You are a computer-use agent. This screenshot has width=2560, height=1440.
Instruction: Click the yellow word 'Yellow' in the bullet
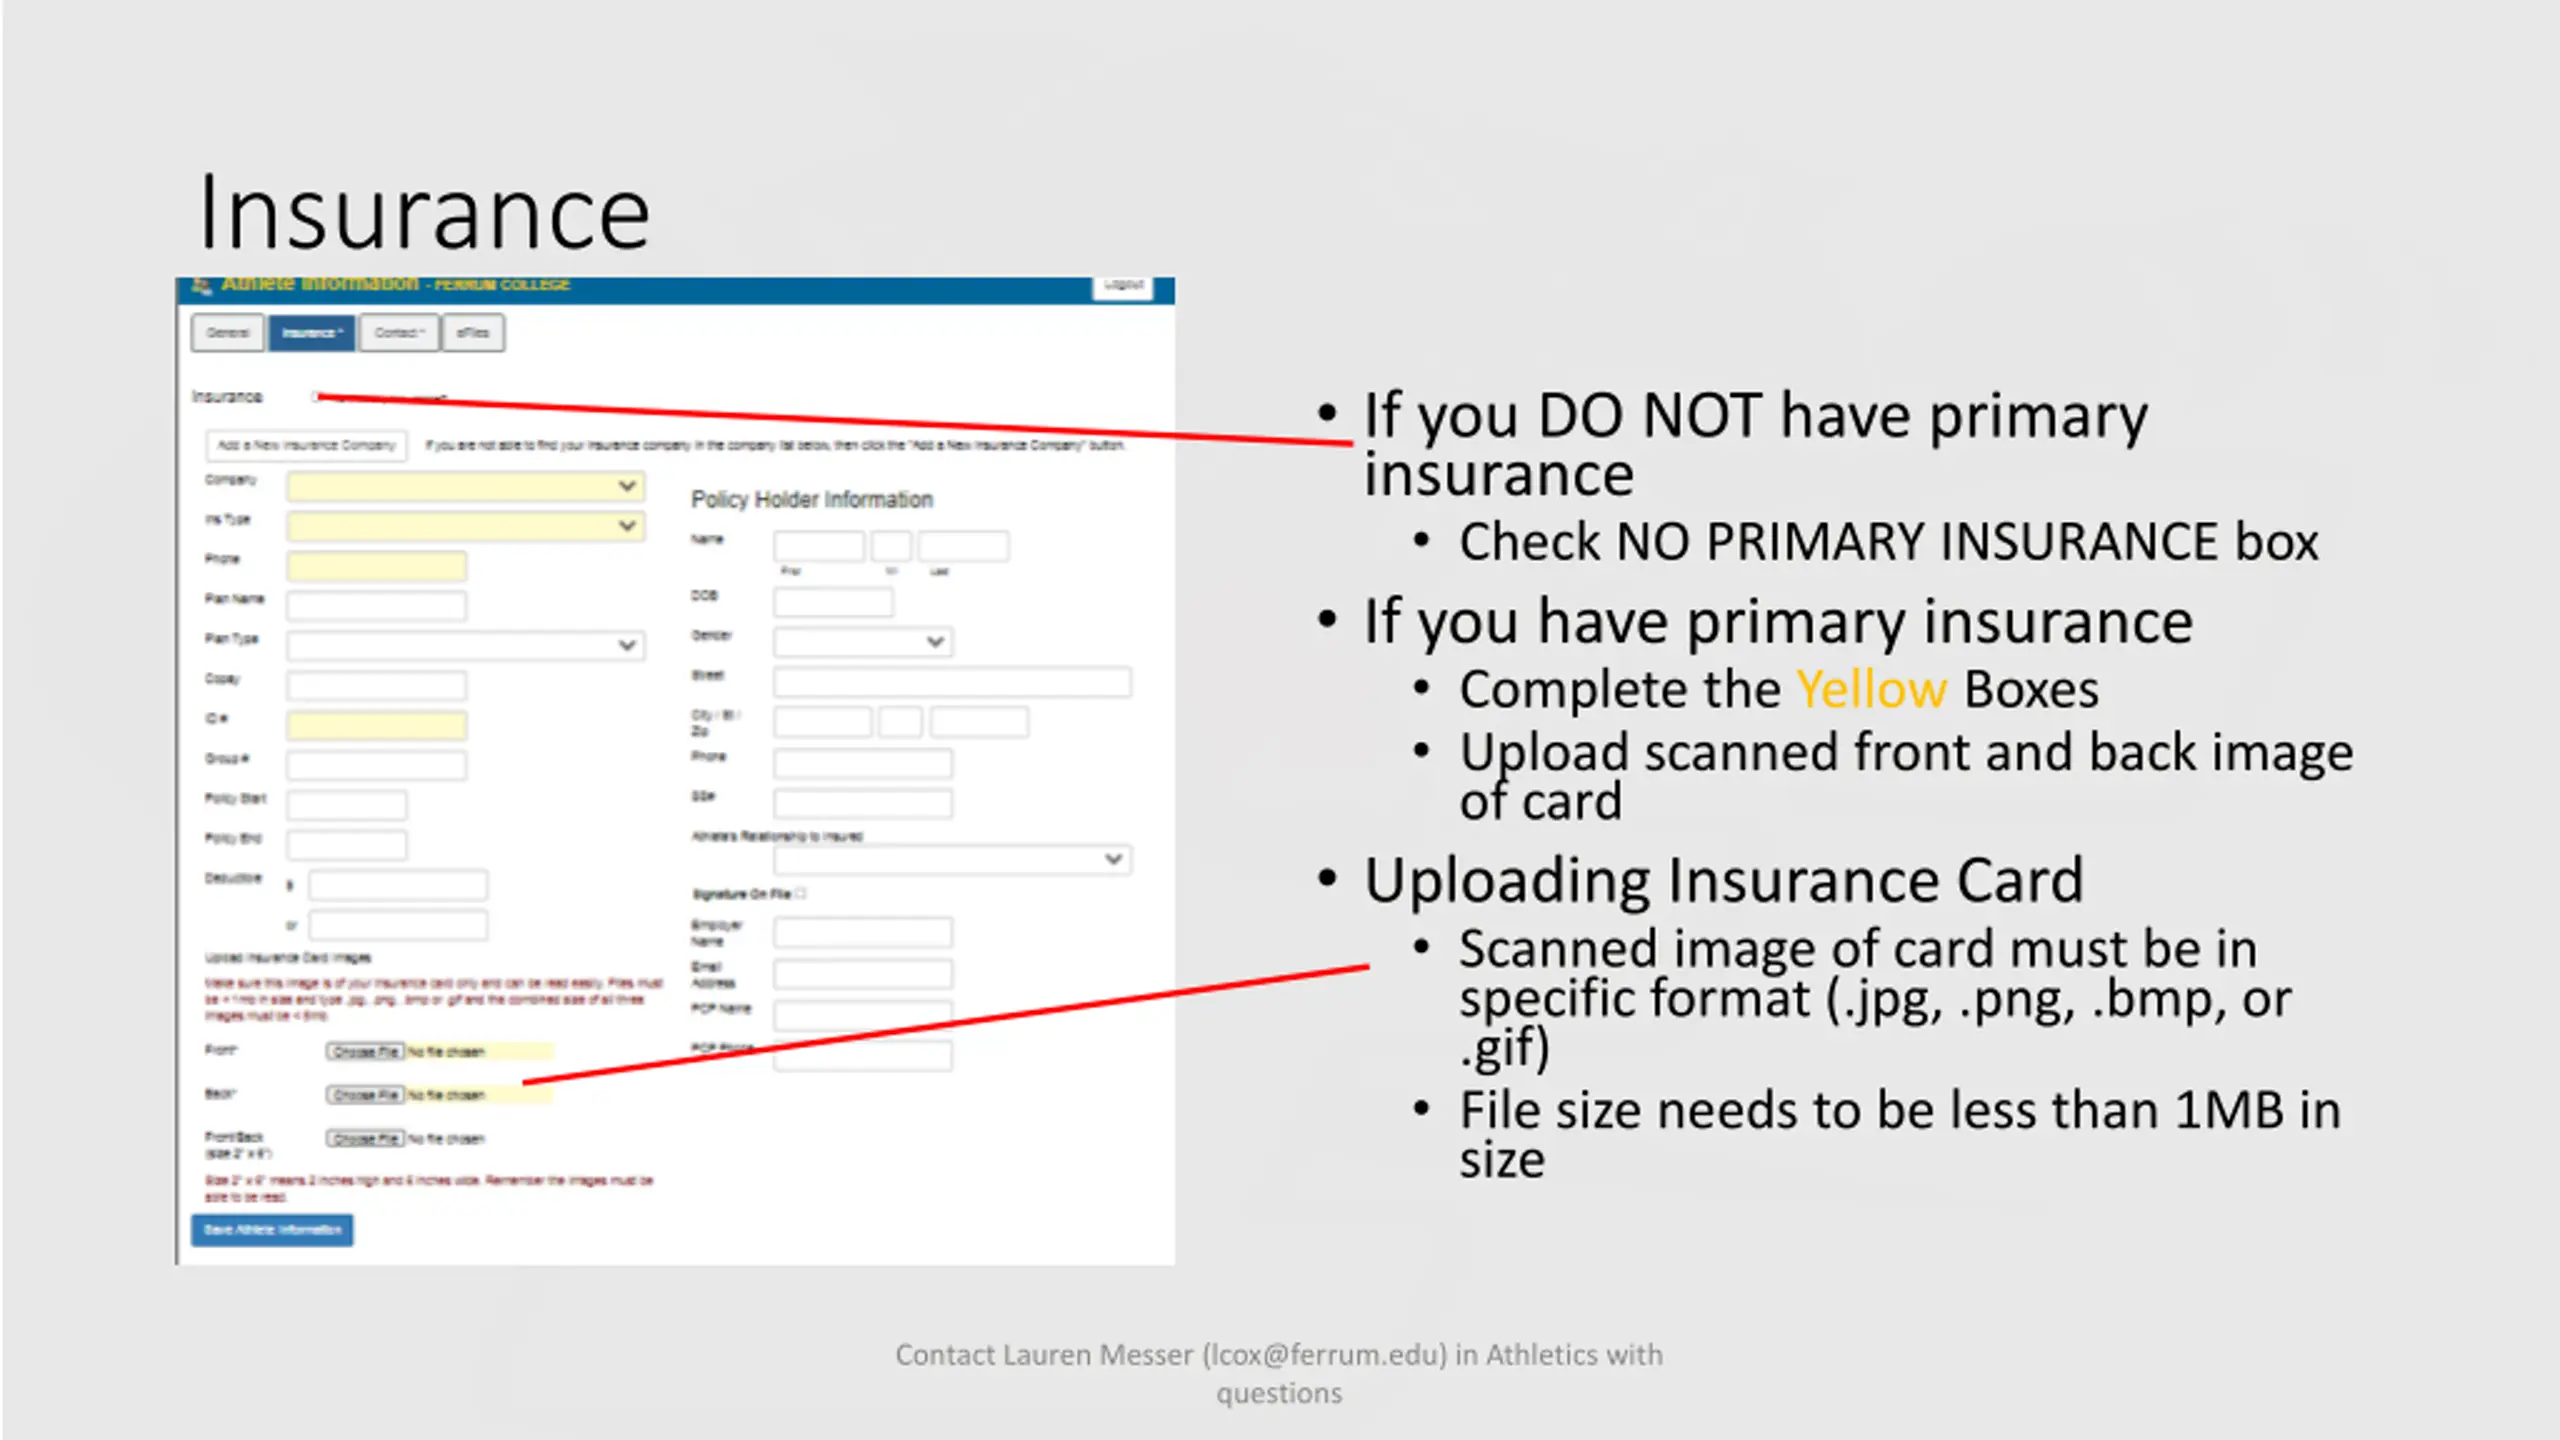[x=1871, y=690]
